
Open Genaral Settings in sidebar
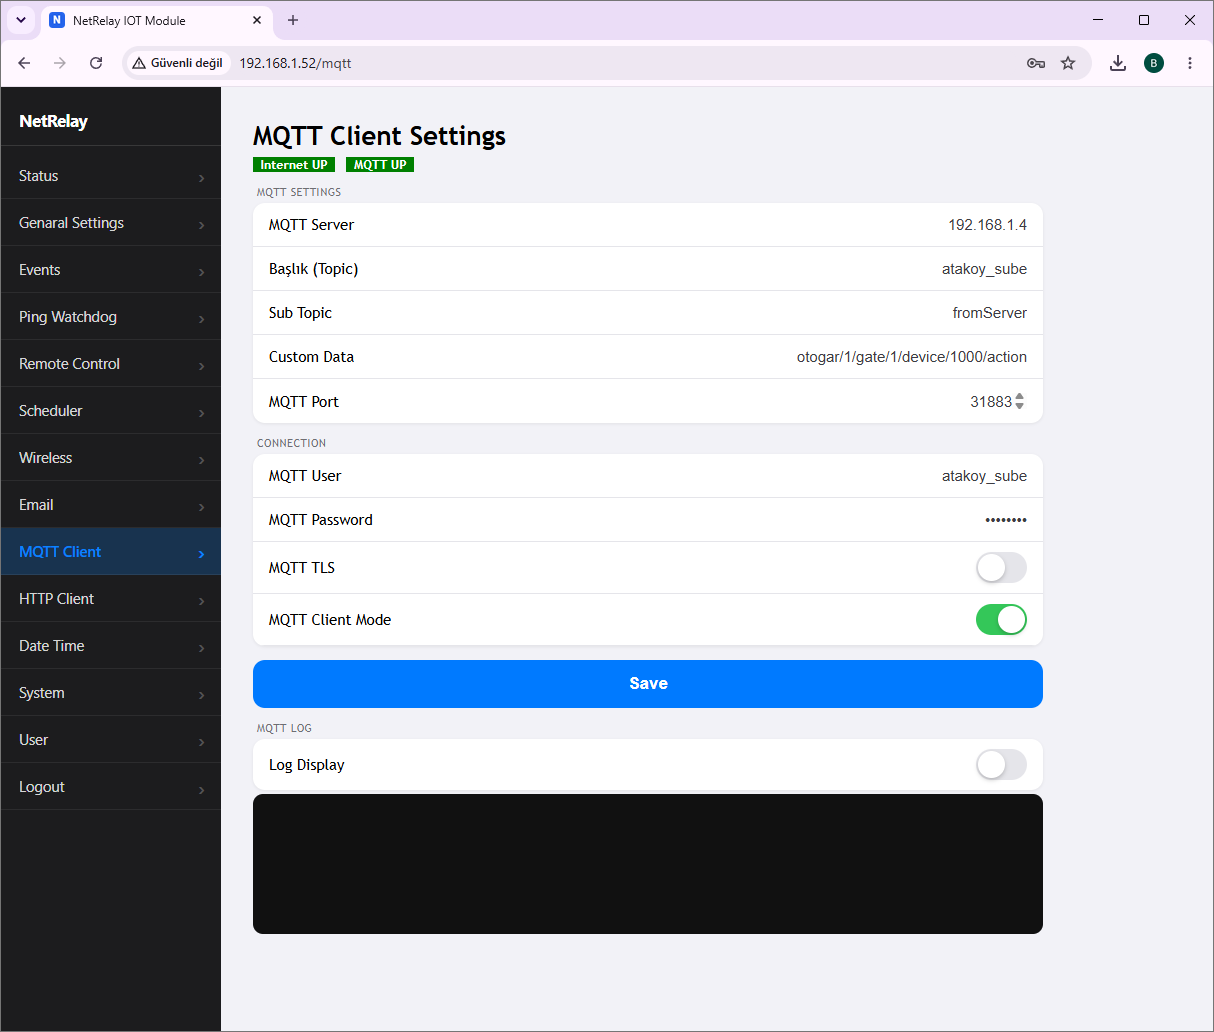click(x=111, y=223)
